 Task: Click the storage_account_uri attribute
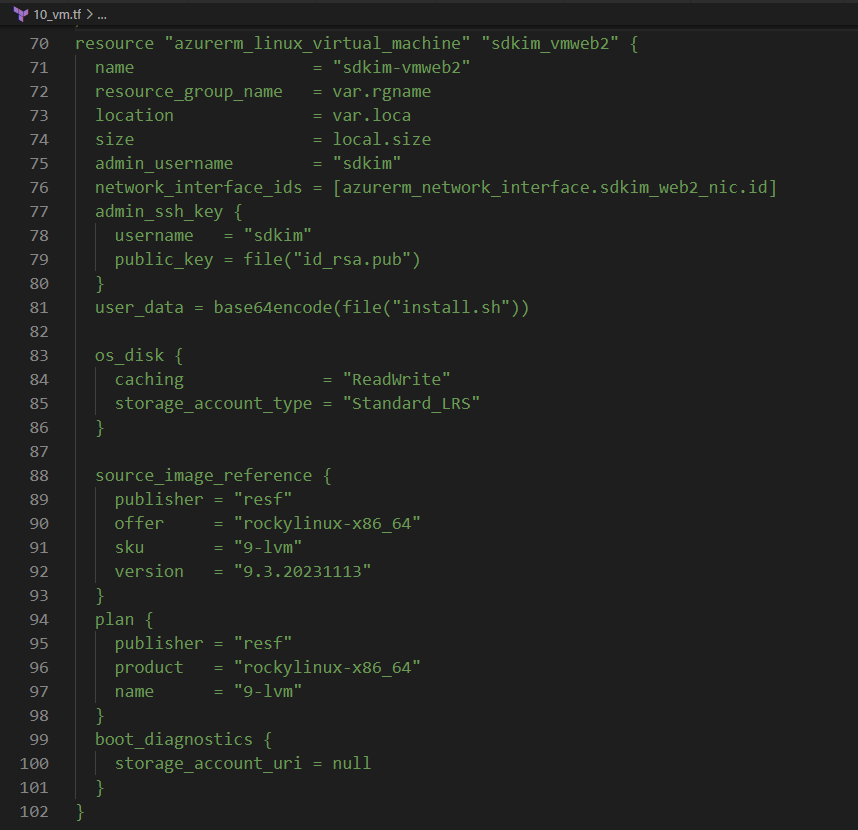pyautogui.click(x=208, y=764)
